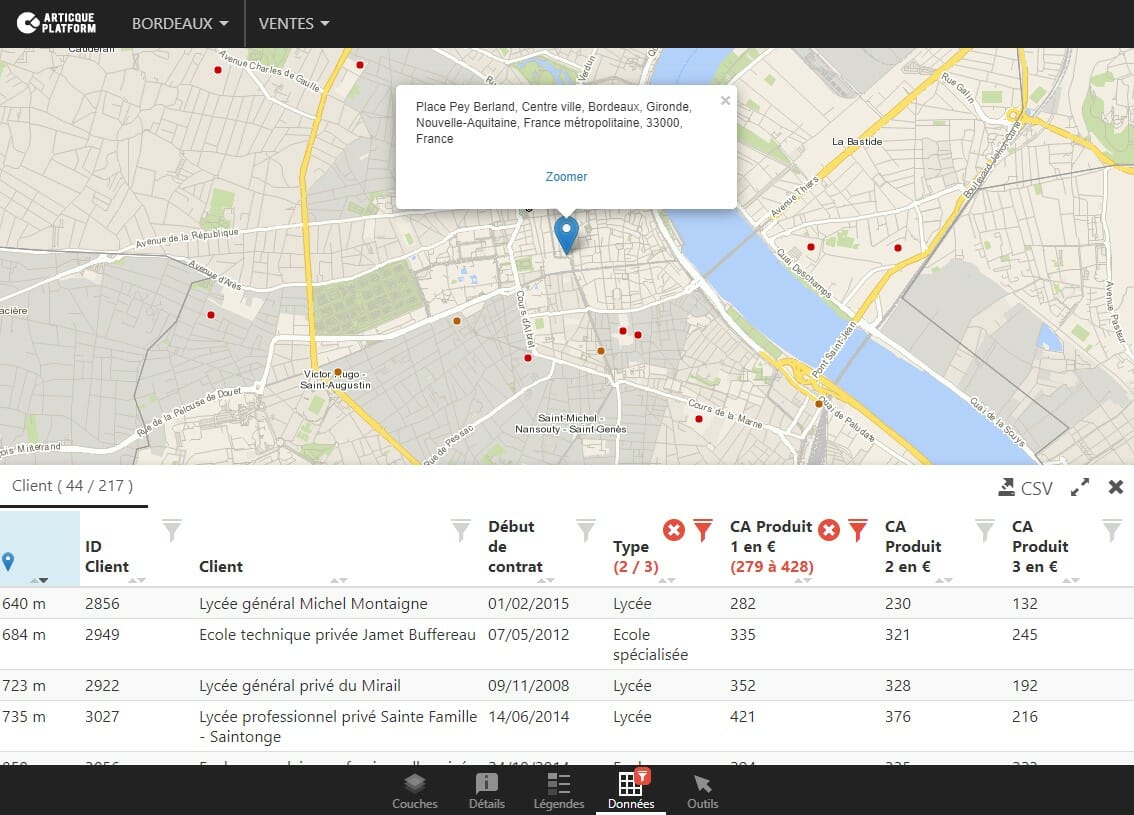Viewport: 1134px width, 815px height.
Task: Export table data as CSV
Action: [x=1025, y=488]
